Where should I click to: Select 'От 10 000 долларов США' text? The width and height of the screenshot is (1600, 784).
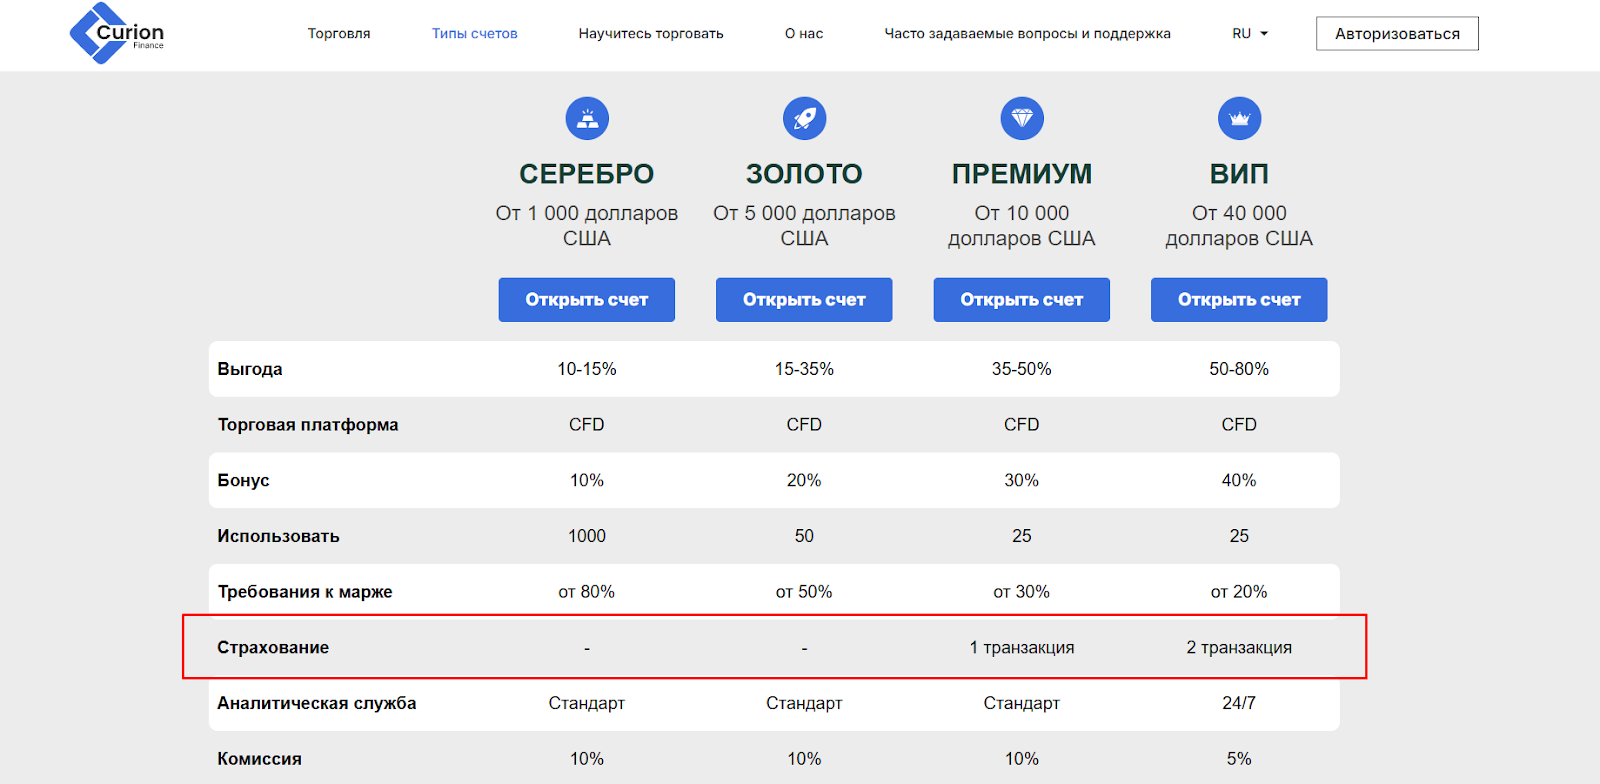click(x=1022, y=226)
